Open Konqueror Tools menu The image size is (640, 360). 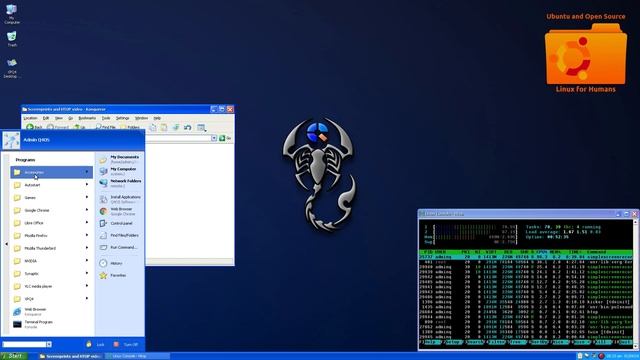click(x=106, y=118)
